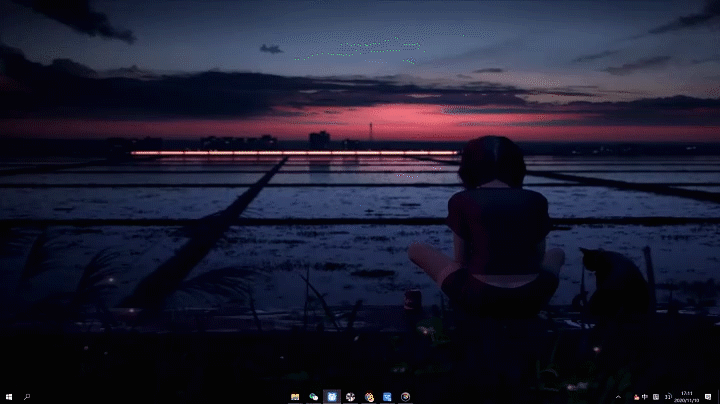Select the highlighted active blue taskbar app
Viewport: 720px width, 404px height.
point(332,396)
